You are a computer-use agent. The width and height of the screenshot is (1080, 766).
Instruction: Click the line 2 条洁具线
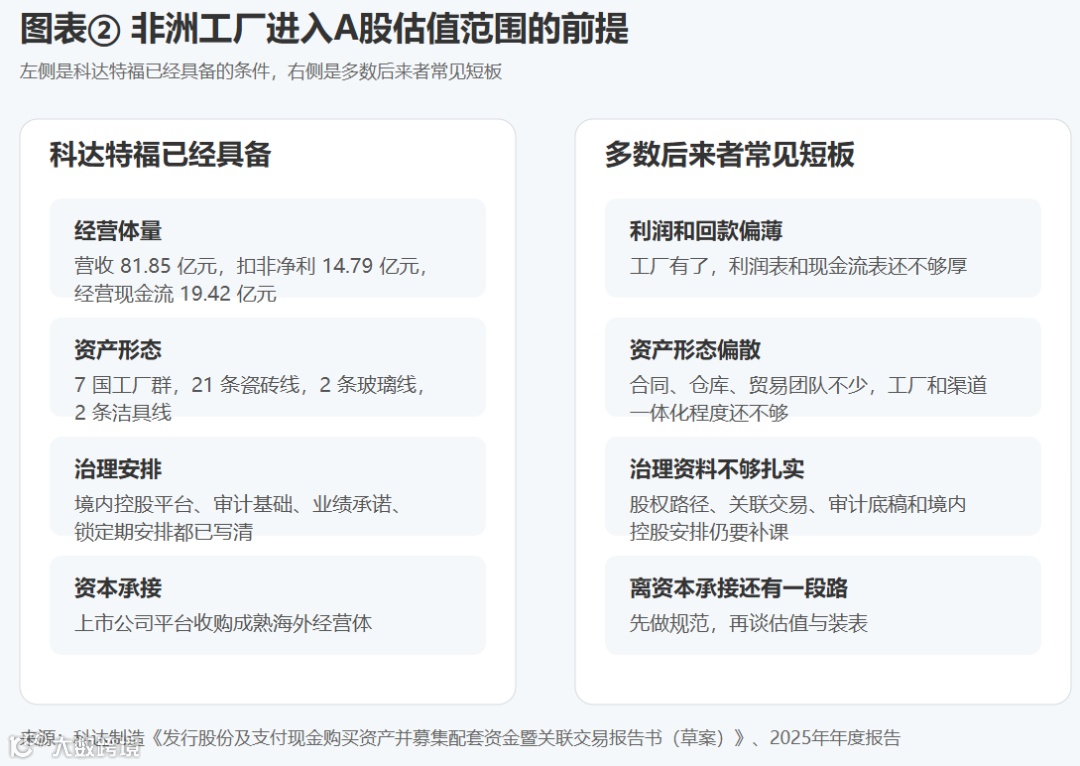coord(123,413)
